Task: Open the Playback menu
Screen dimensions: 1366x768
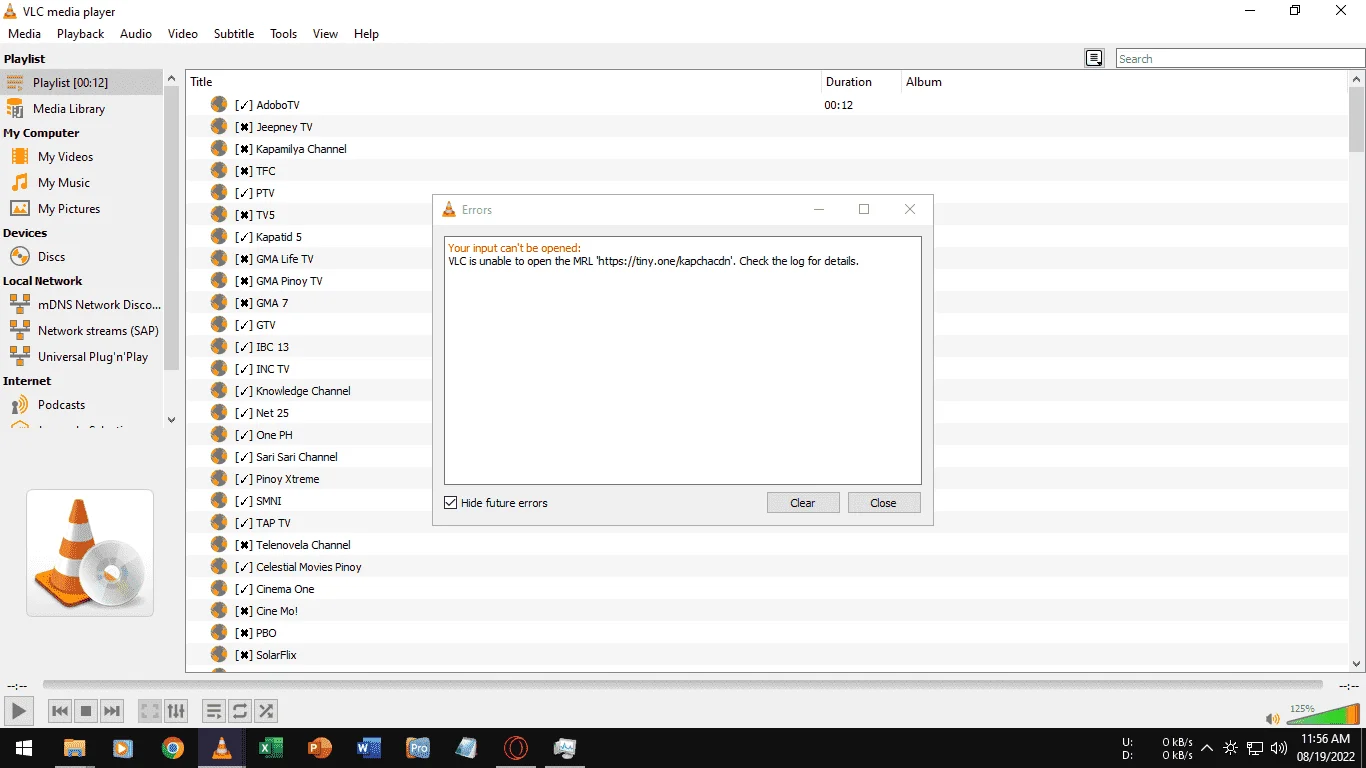Action: [x=80, y=33]
